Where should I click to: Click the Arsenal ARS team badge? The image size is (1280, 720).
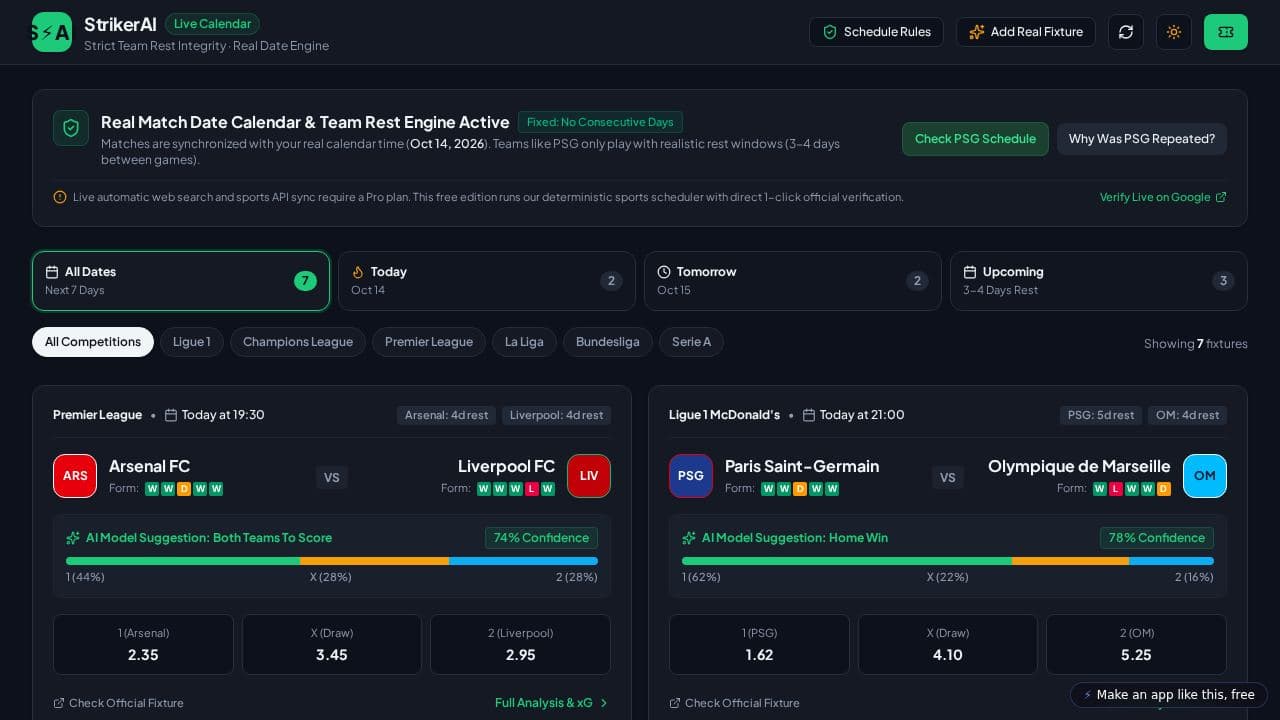(75, 476)
